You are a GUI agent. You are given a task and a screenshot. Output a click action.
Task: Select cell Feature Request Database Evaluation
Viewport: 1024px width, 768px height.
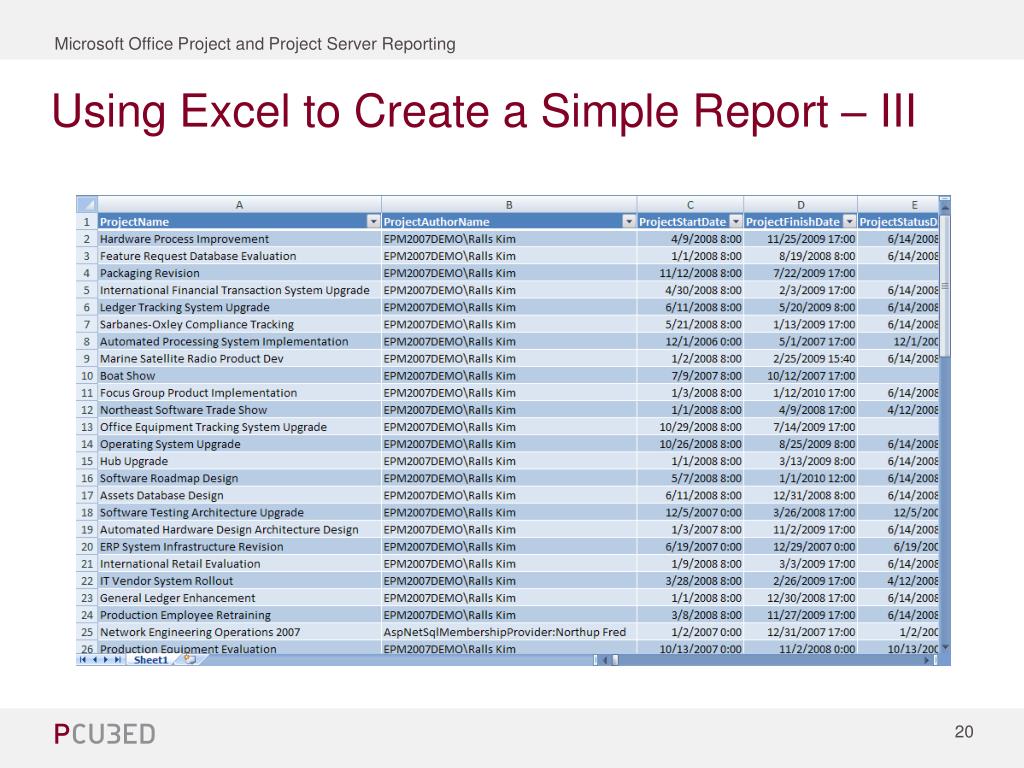pyautogui.click(x=239, y=256)
